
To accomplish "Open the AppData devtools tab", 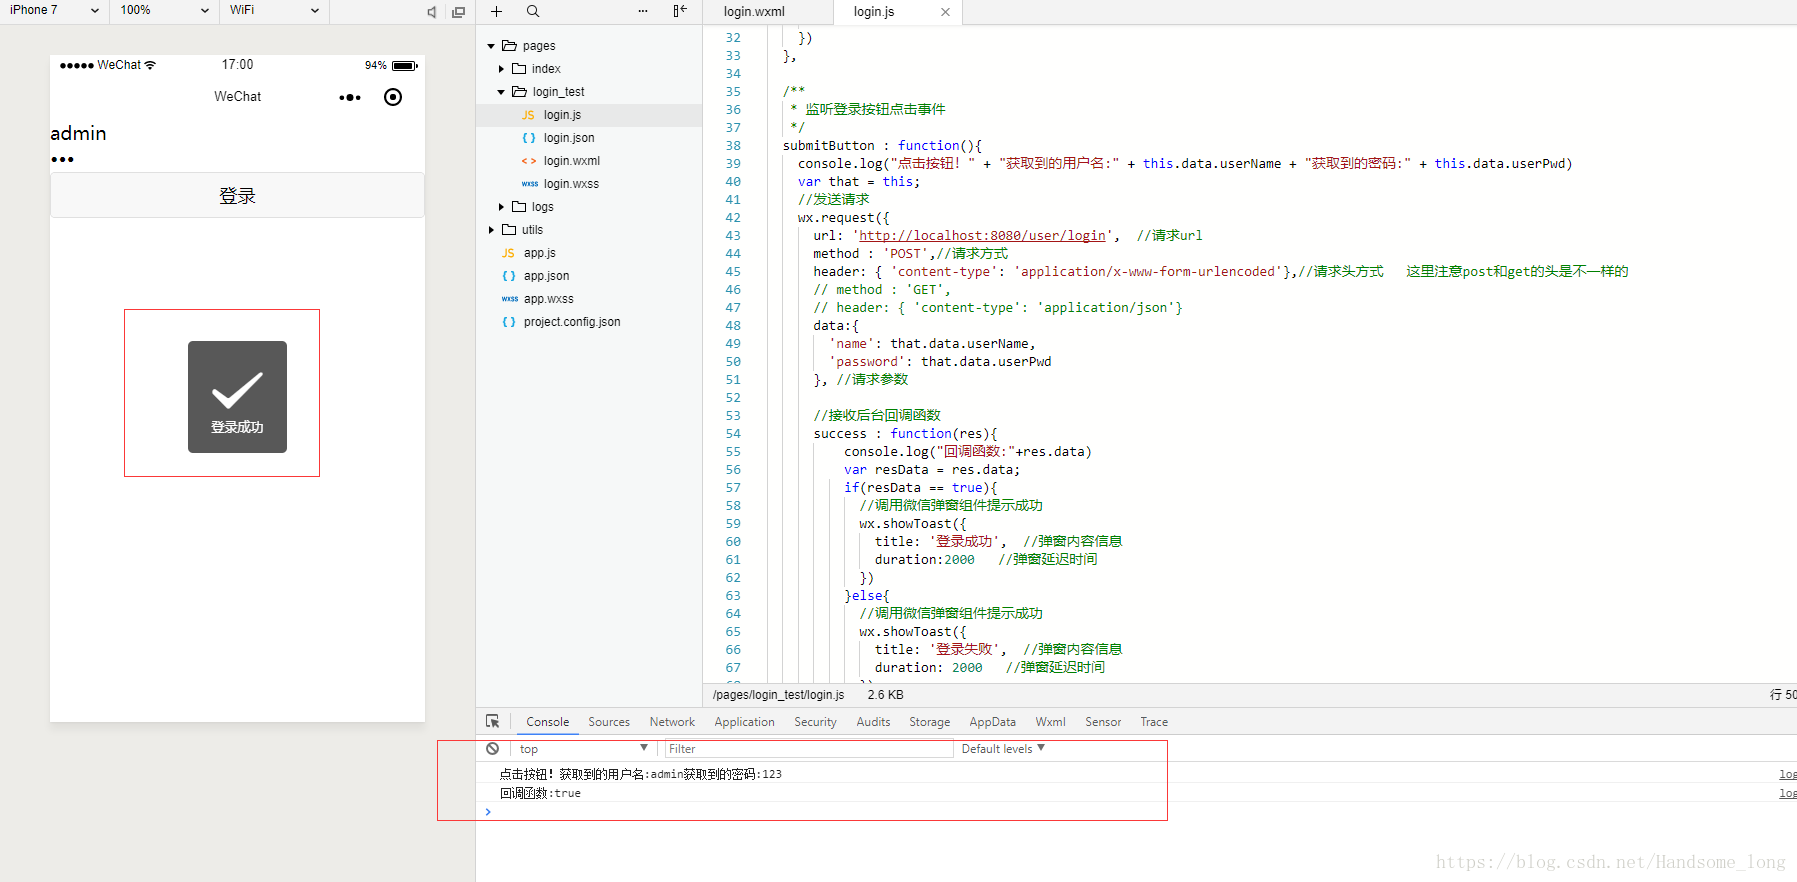I will (x=993, y=722).
